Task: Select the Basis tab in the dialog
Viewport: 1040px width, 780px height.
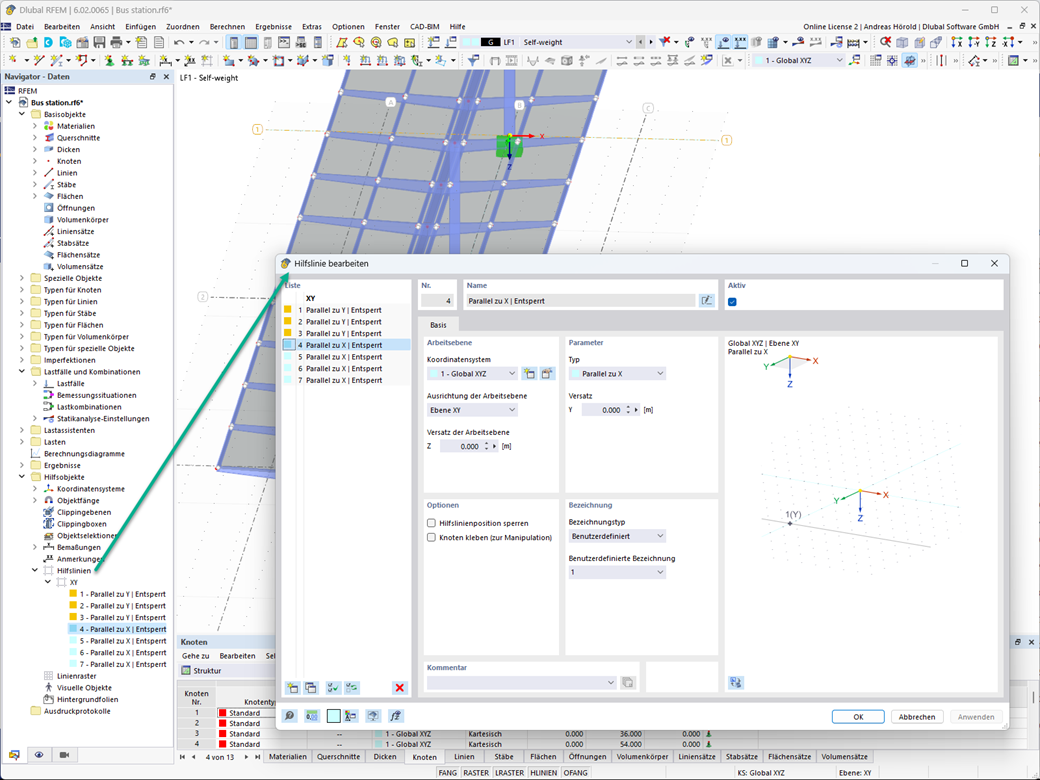Action: 438,325
